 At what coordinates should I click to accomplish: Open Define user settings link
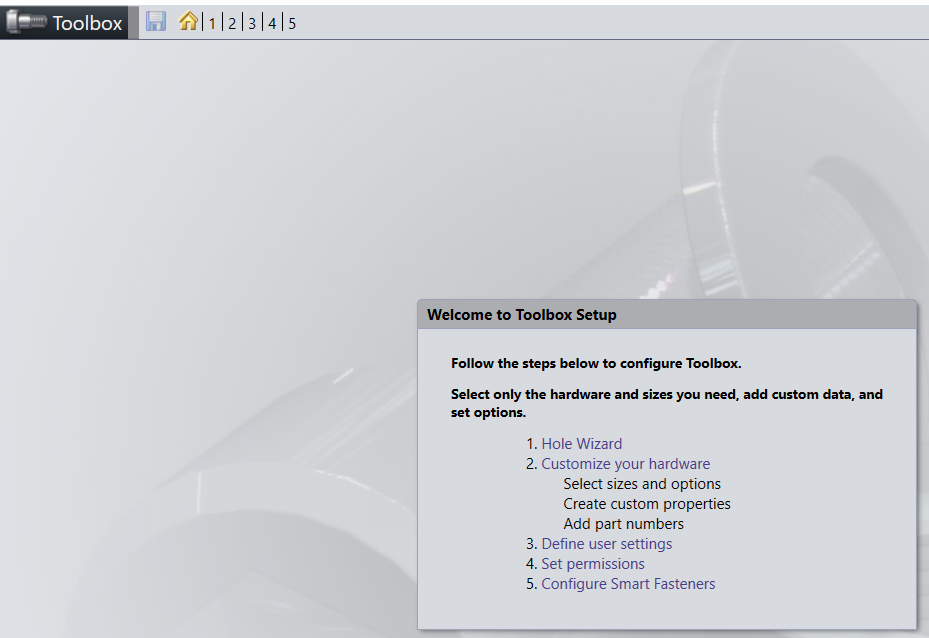coord(607,544)
